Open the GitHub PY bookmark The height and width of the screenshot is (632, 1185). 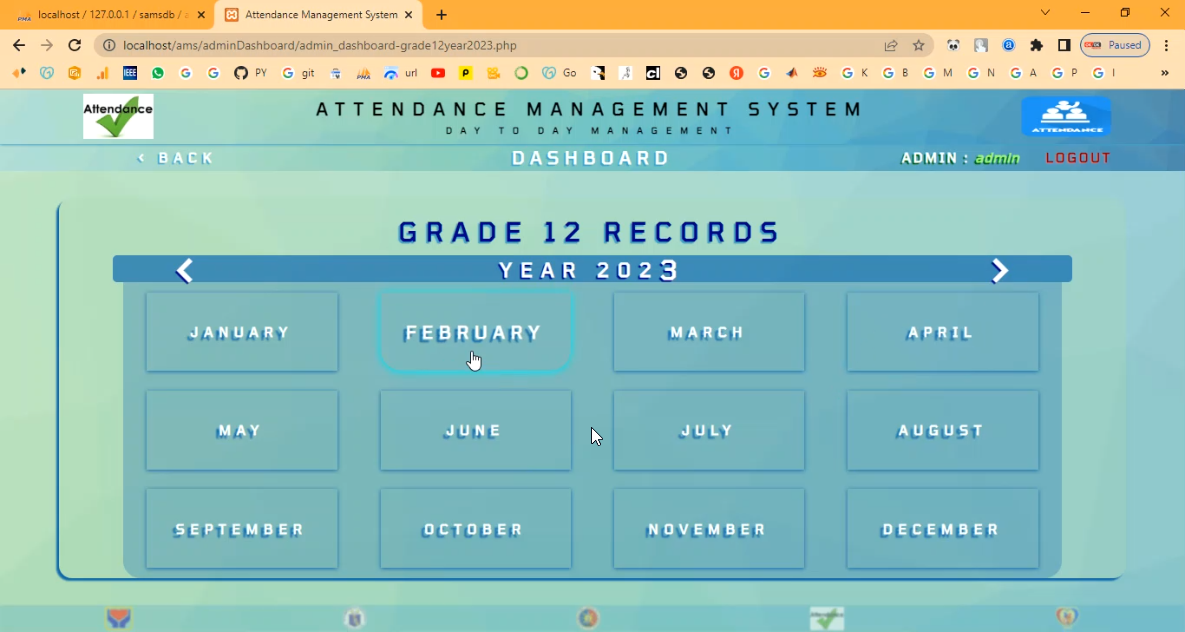pyautogui.click(x=250, y=73)
